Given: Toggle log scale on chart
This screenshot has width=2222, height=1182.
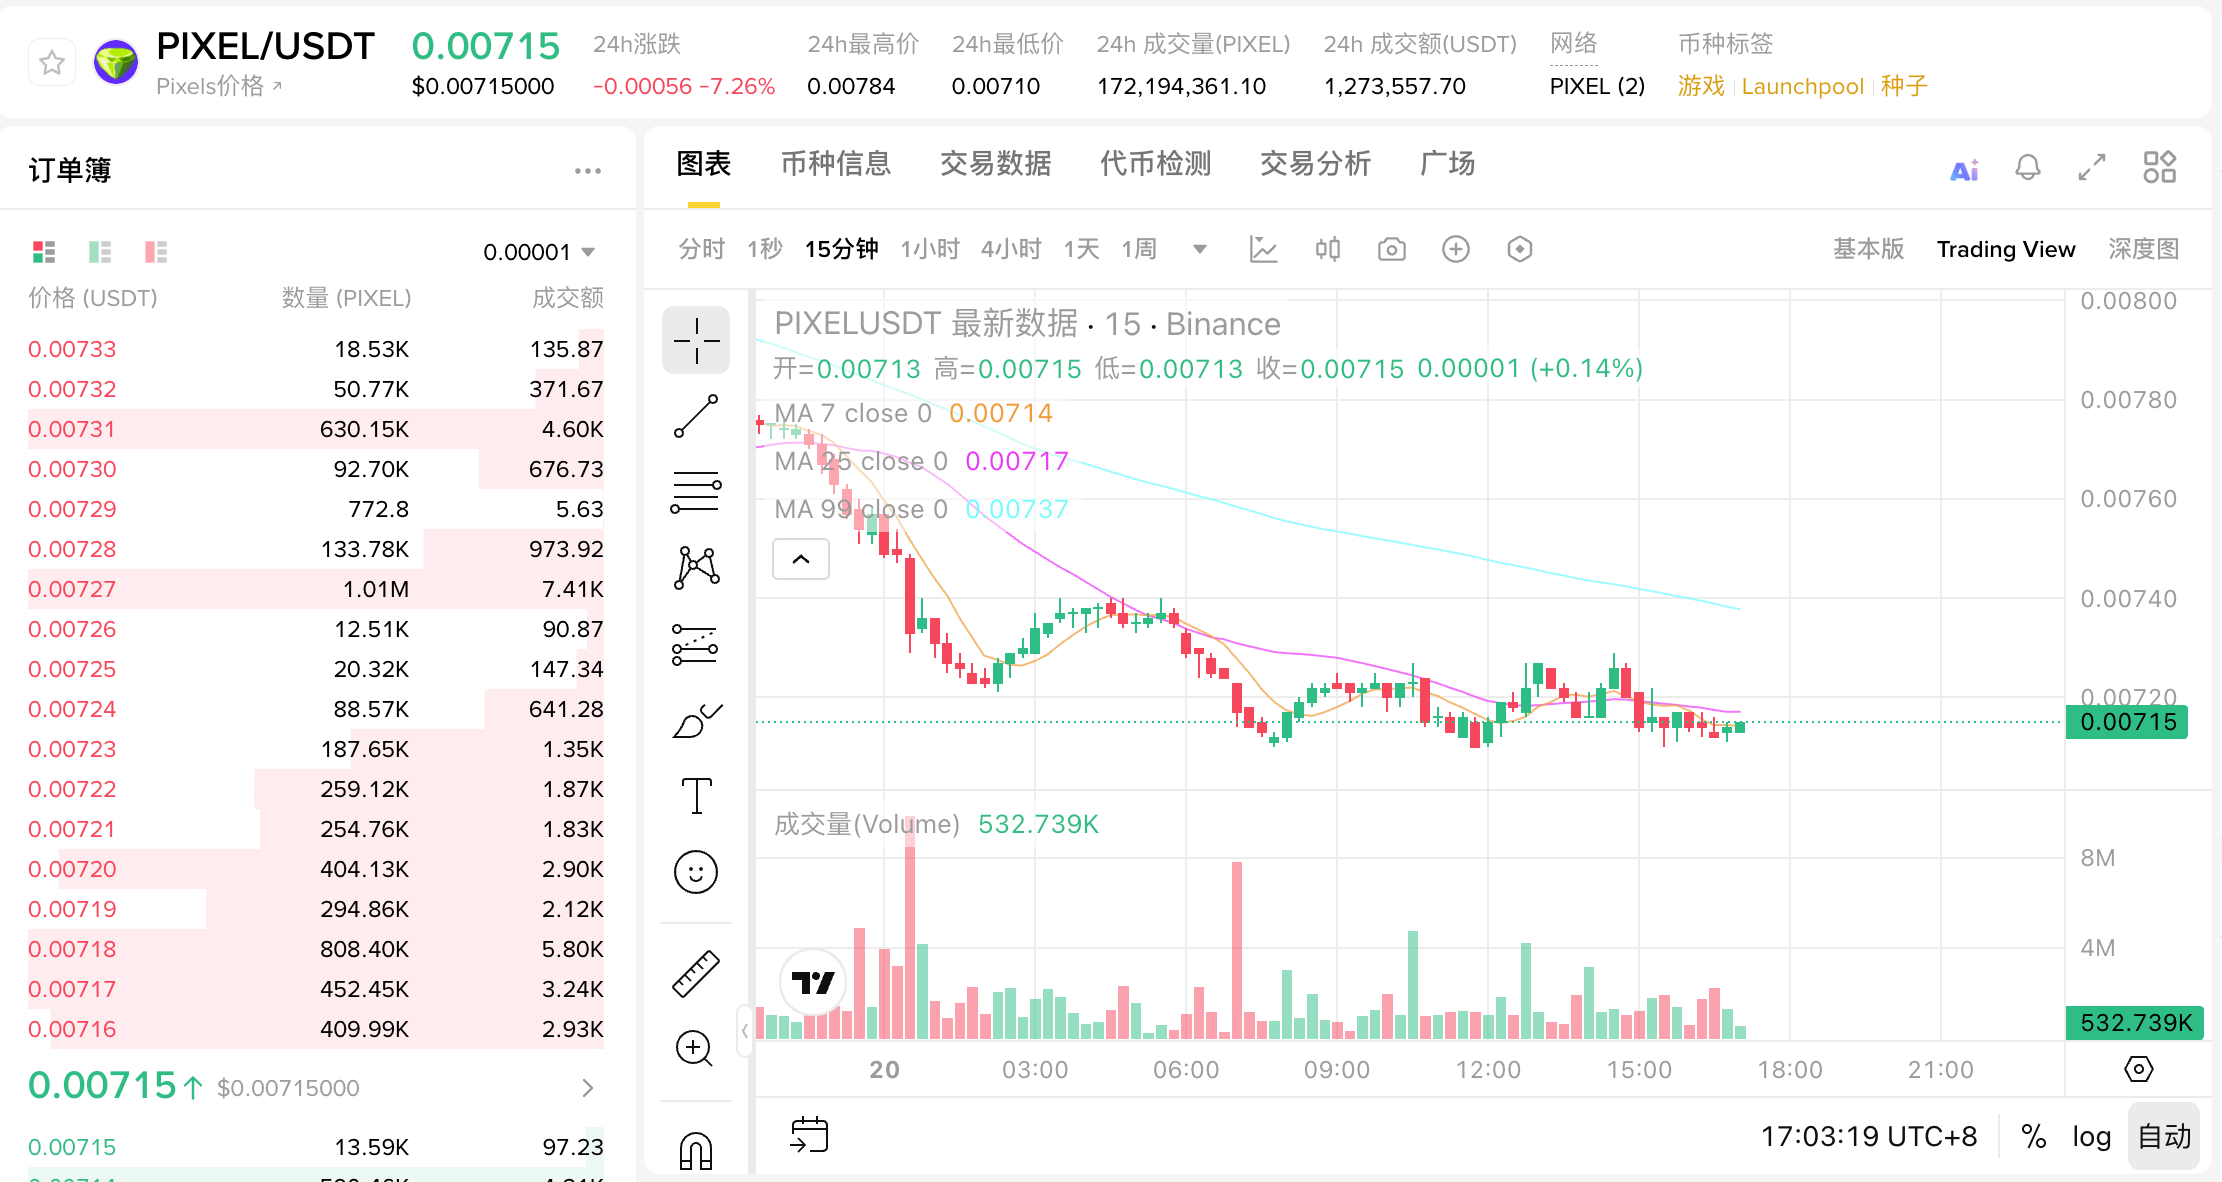Looking at the screenshot, I should coord(2091,1137).
